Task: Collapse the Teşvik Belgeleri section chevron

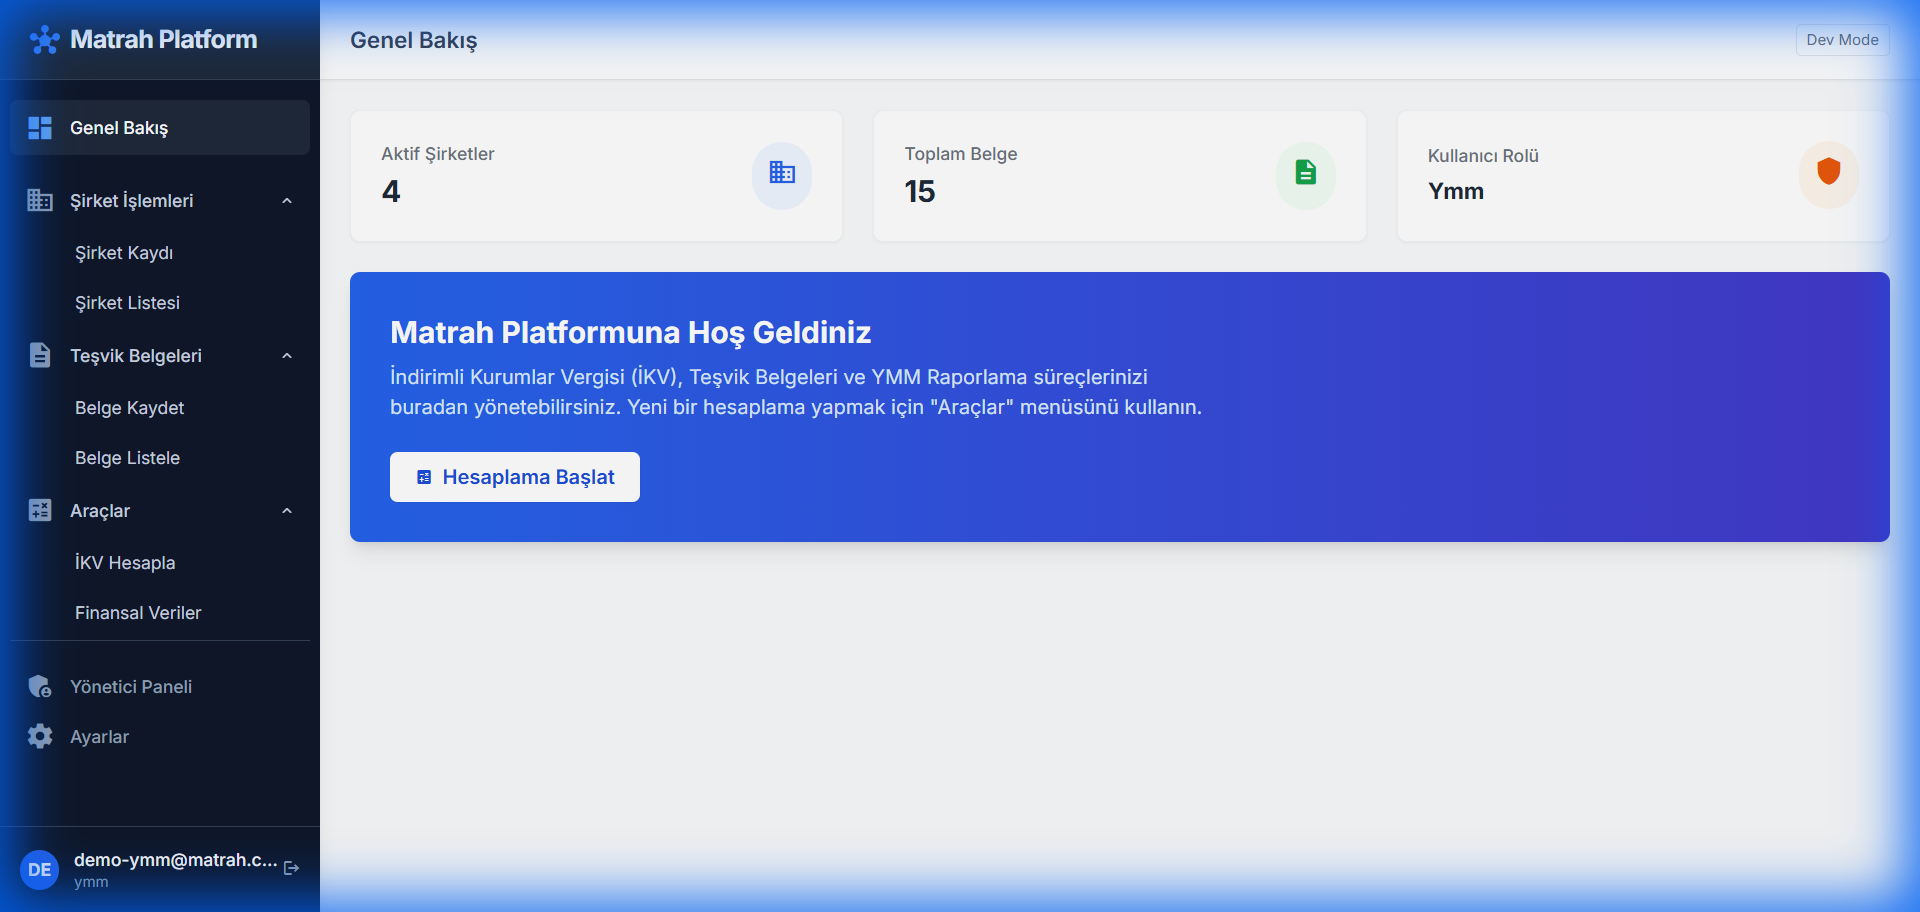Action: (x=287, y=356)
